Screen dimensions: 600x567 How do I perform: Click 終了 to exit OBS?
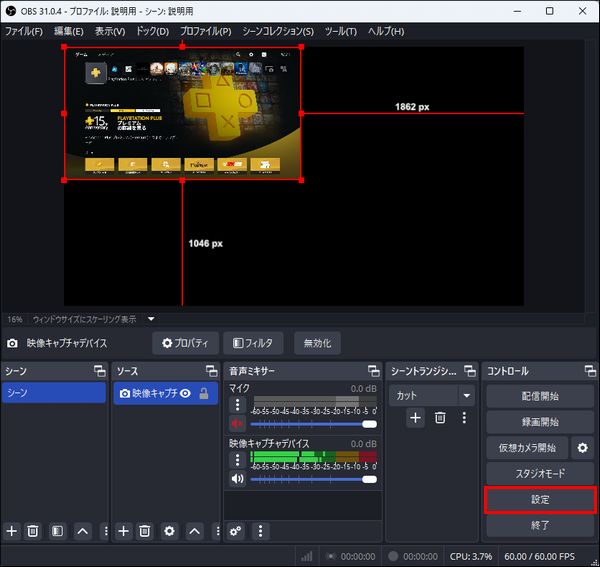point(540,525)
